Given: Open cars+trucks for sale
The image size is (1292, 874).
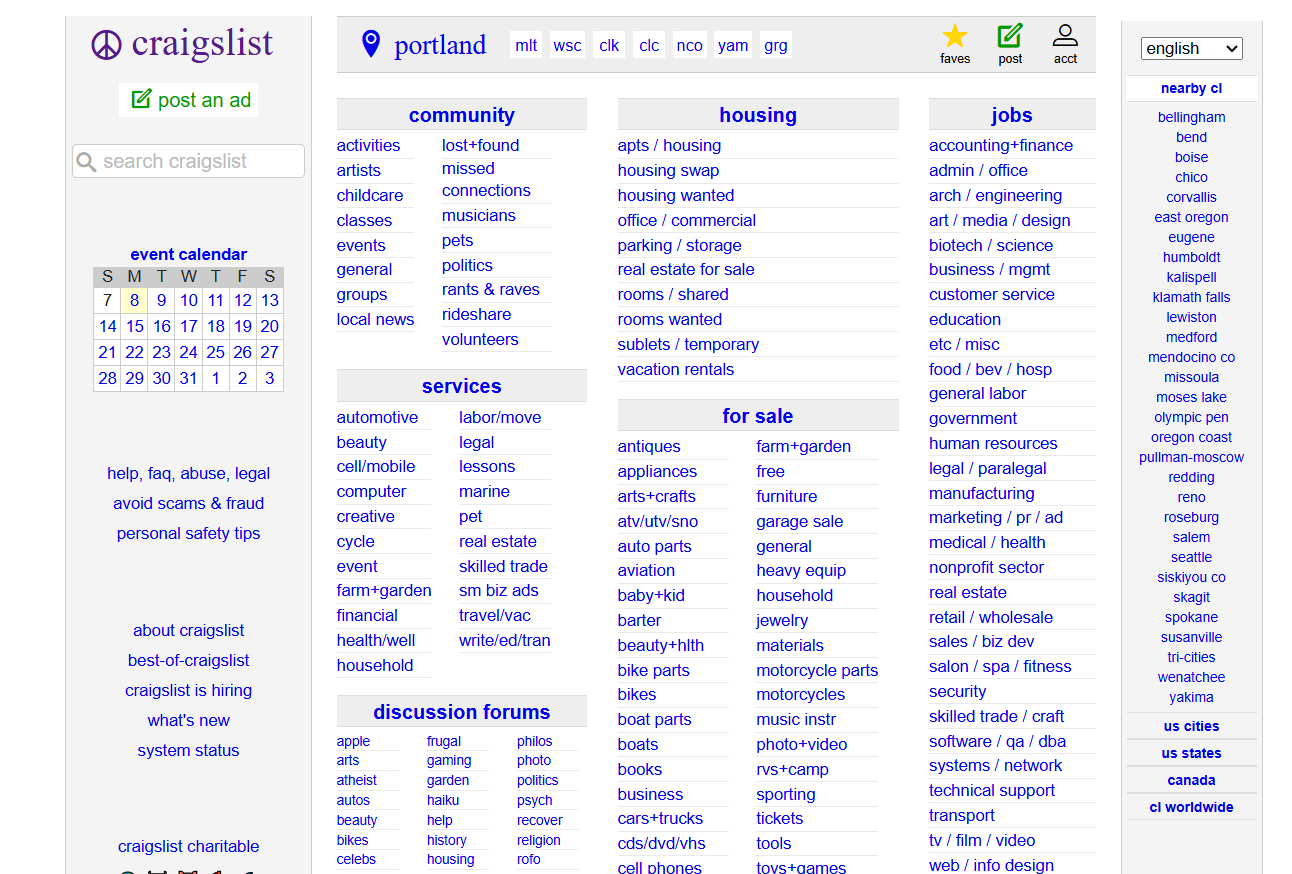Looking at the screenshot, I should (x=660, y=819).
